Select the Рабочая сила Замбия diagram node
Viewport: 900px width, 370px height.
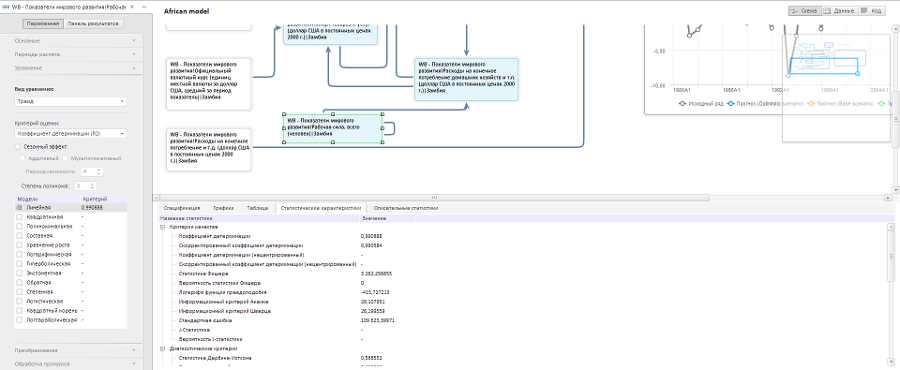333,128
